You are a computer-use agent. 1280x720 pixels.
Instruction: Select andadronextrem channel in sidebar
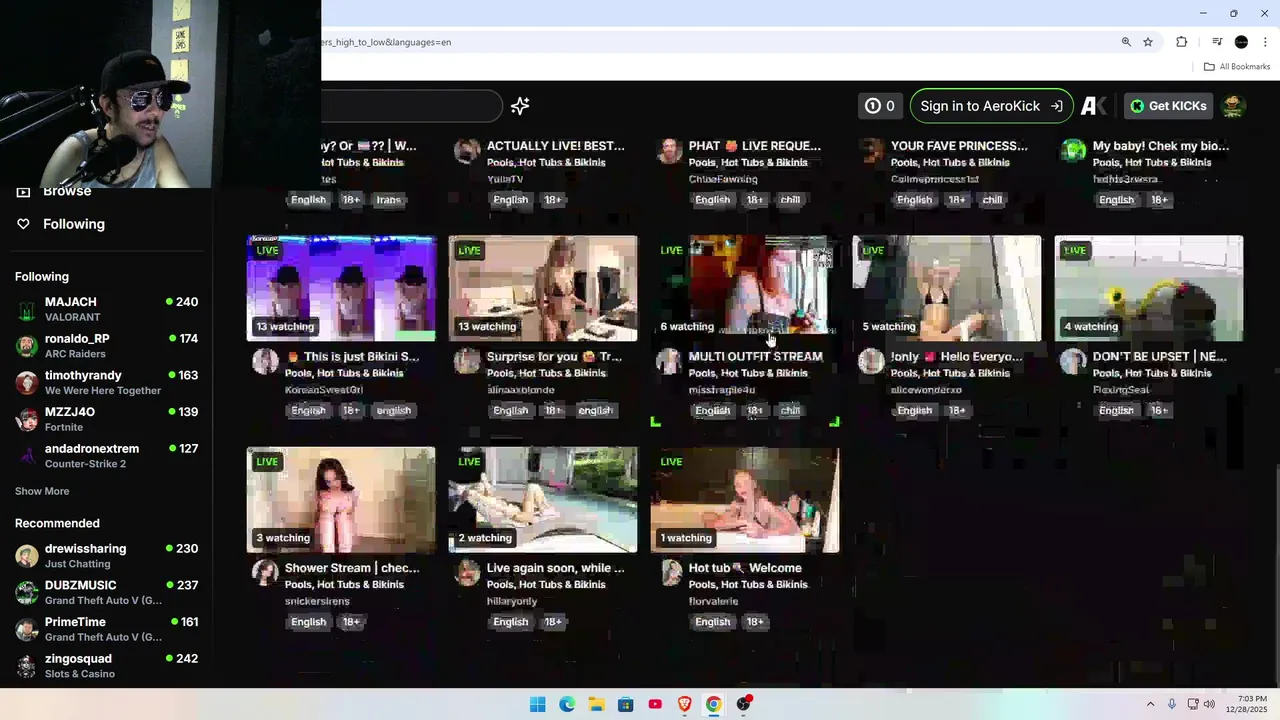point(106,456)
